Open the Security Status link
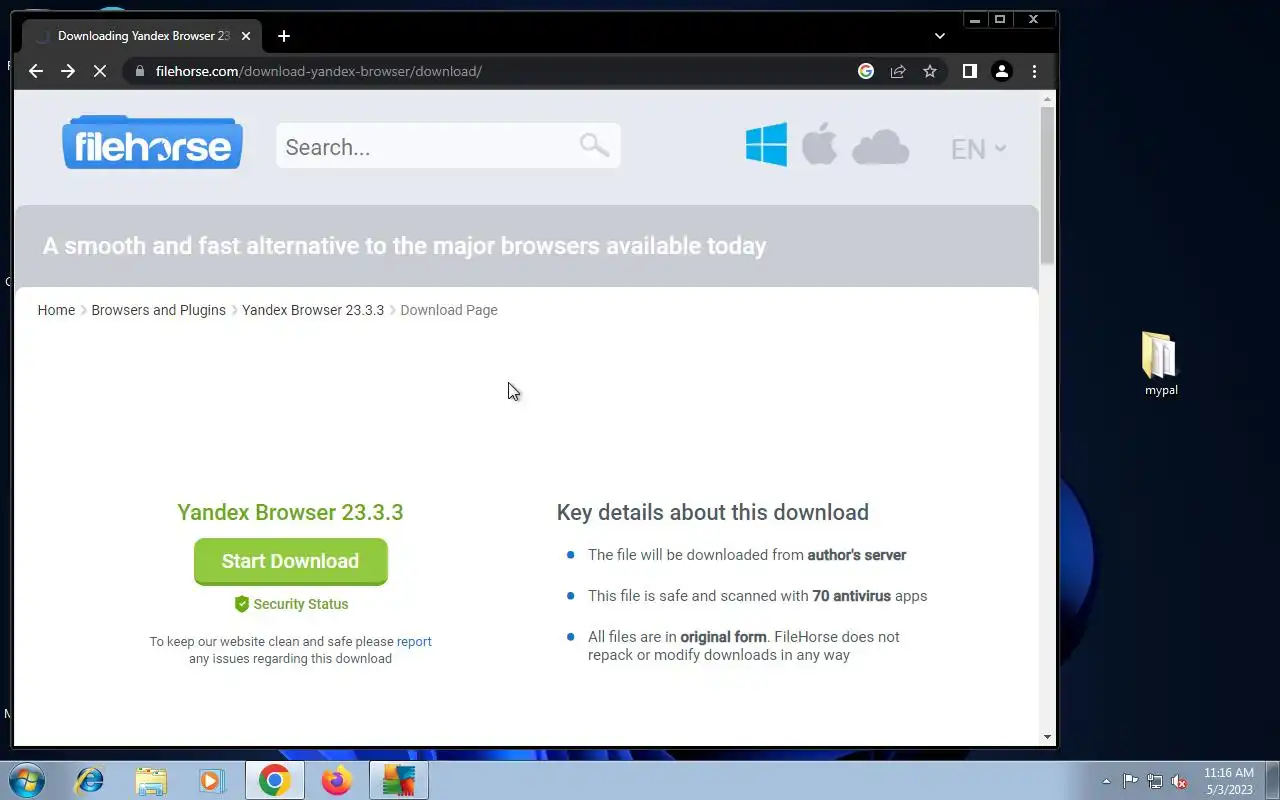This screenshot has width=1280, height=800. [301, 604]
